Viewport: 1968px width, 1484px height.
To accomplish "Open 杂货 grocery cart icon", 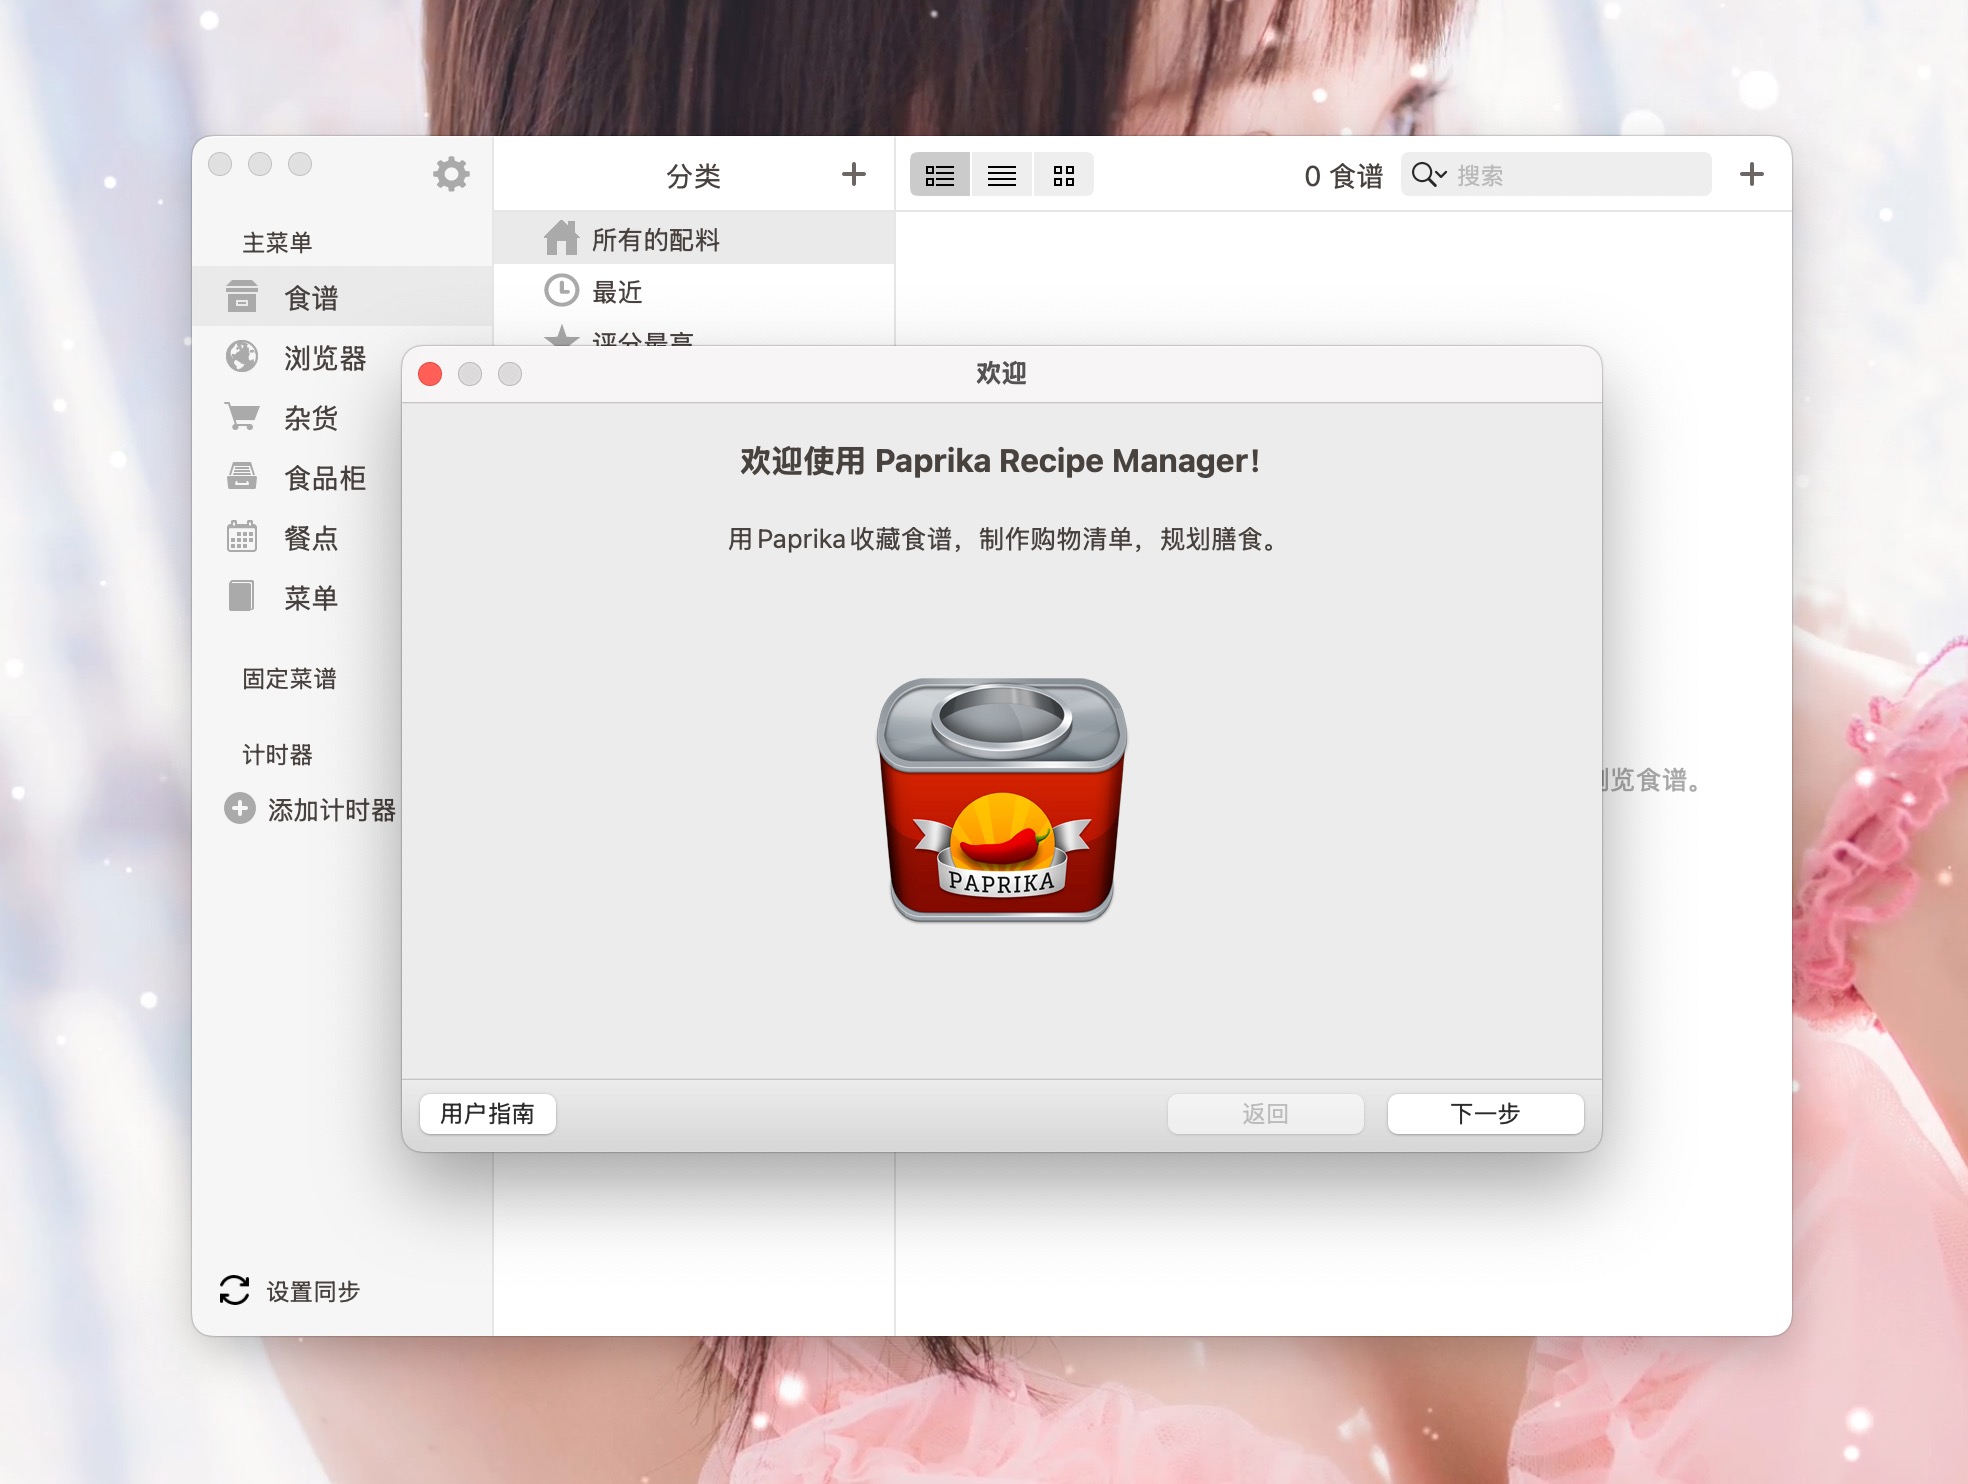I will pyautogui.click(x=241, y=416).
